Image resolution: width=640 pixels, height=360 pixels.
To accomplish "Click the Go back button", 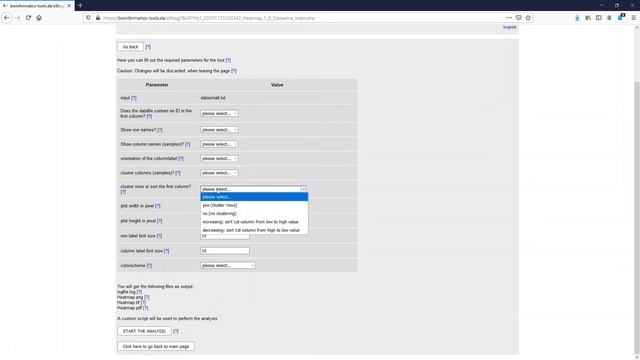I will pyautogui.click(x=130, y=47).
